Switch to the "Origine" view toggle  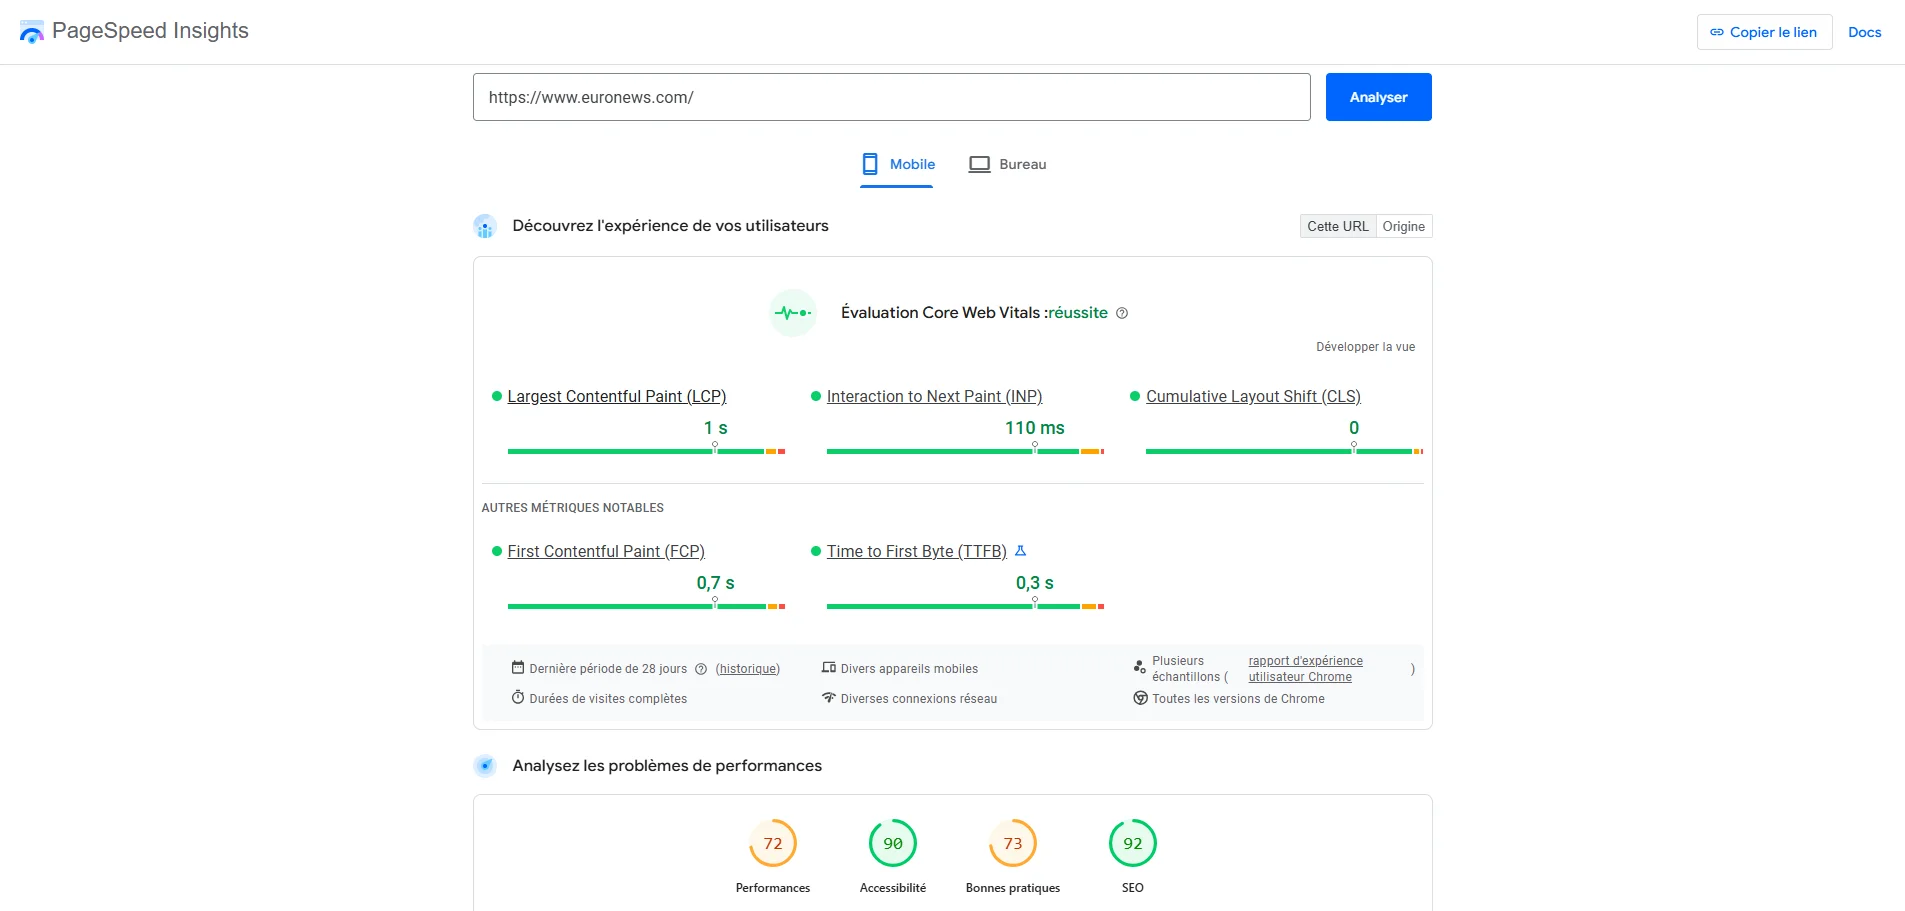[1403, 226]
